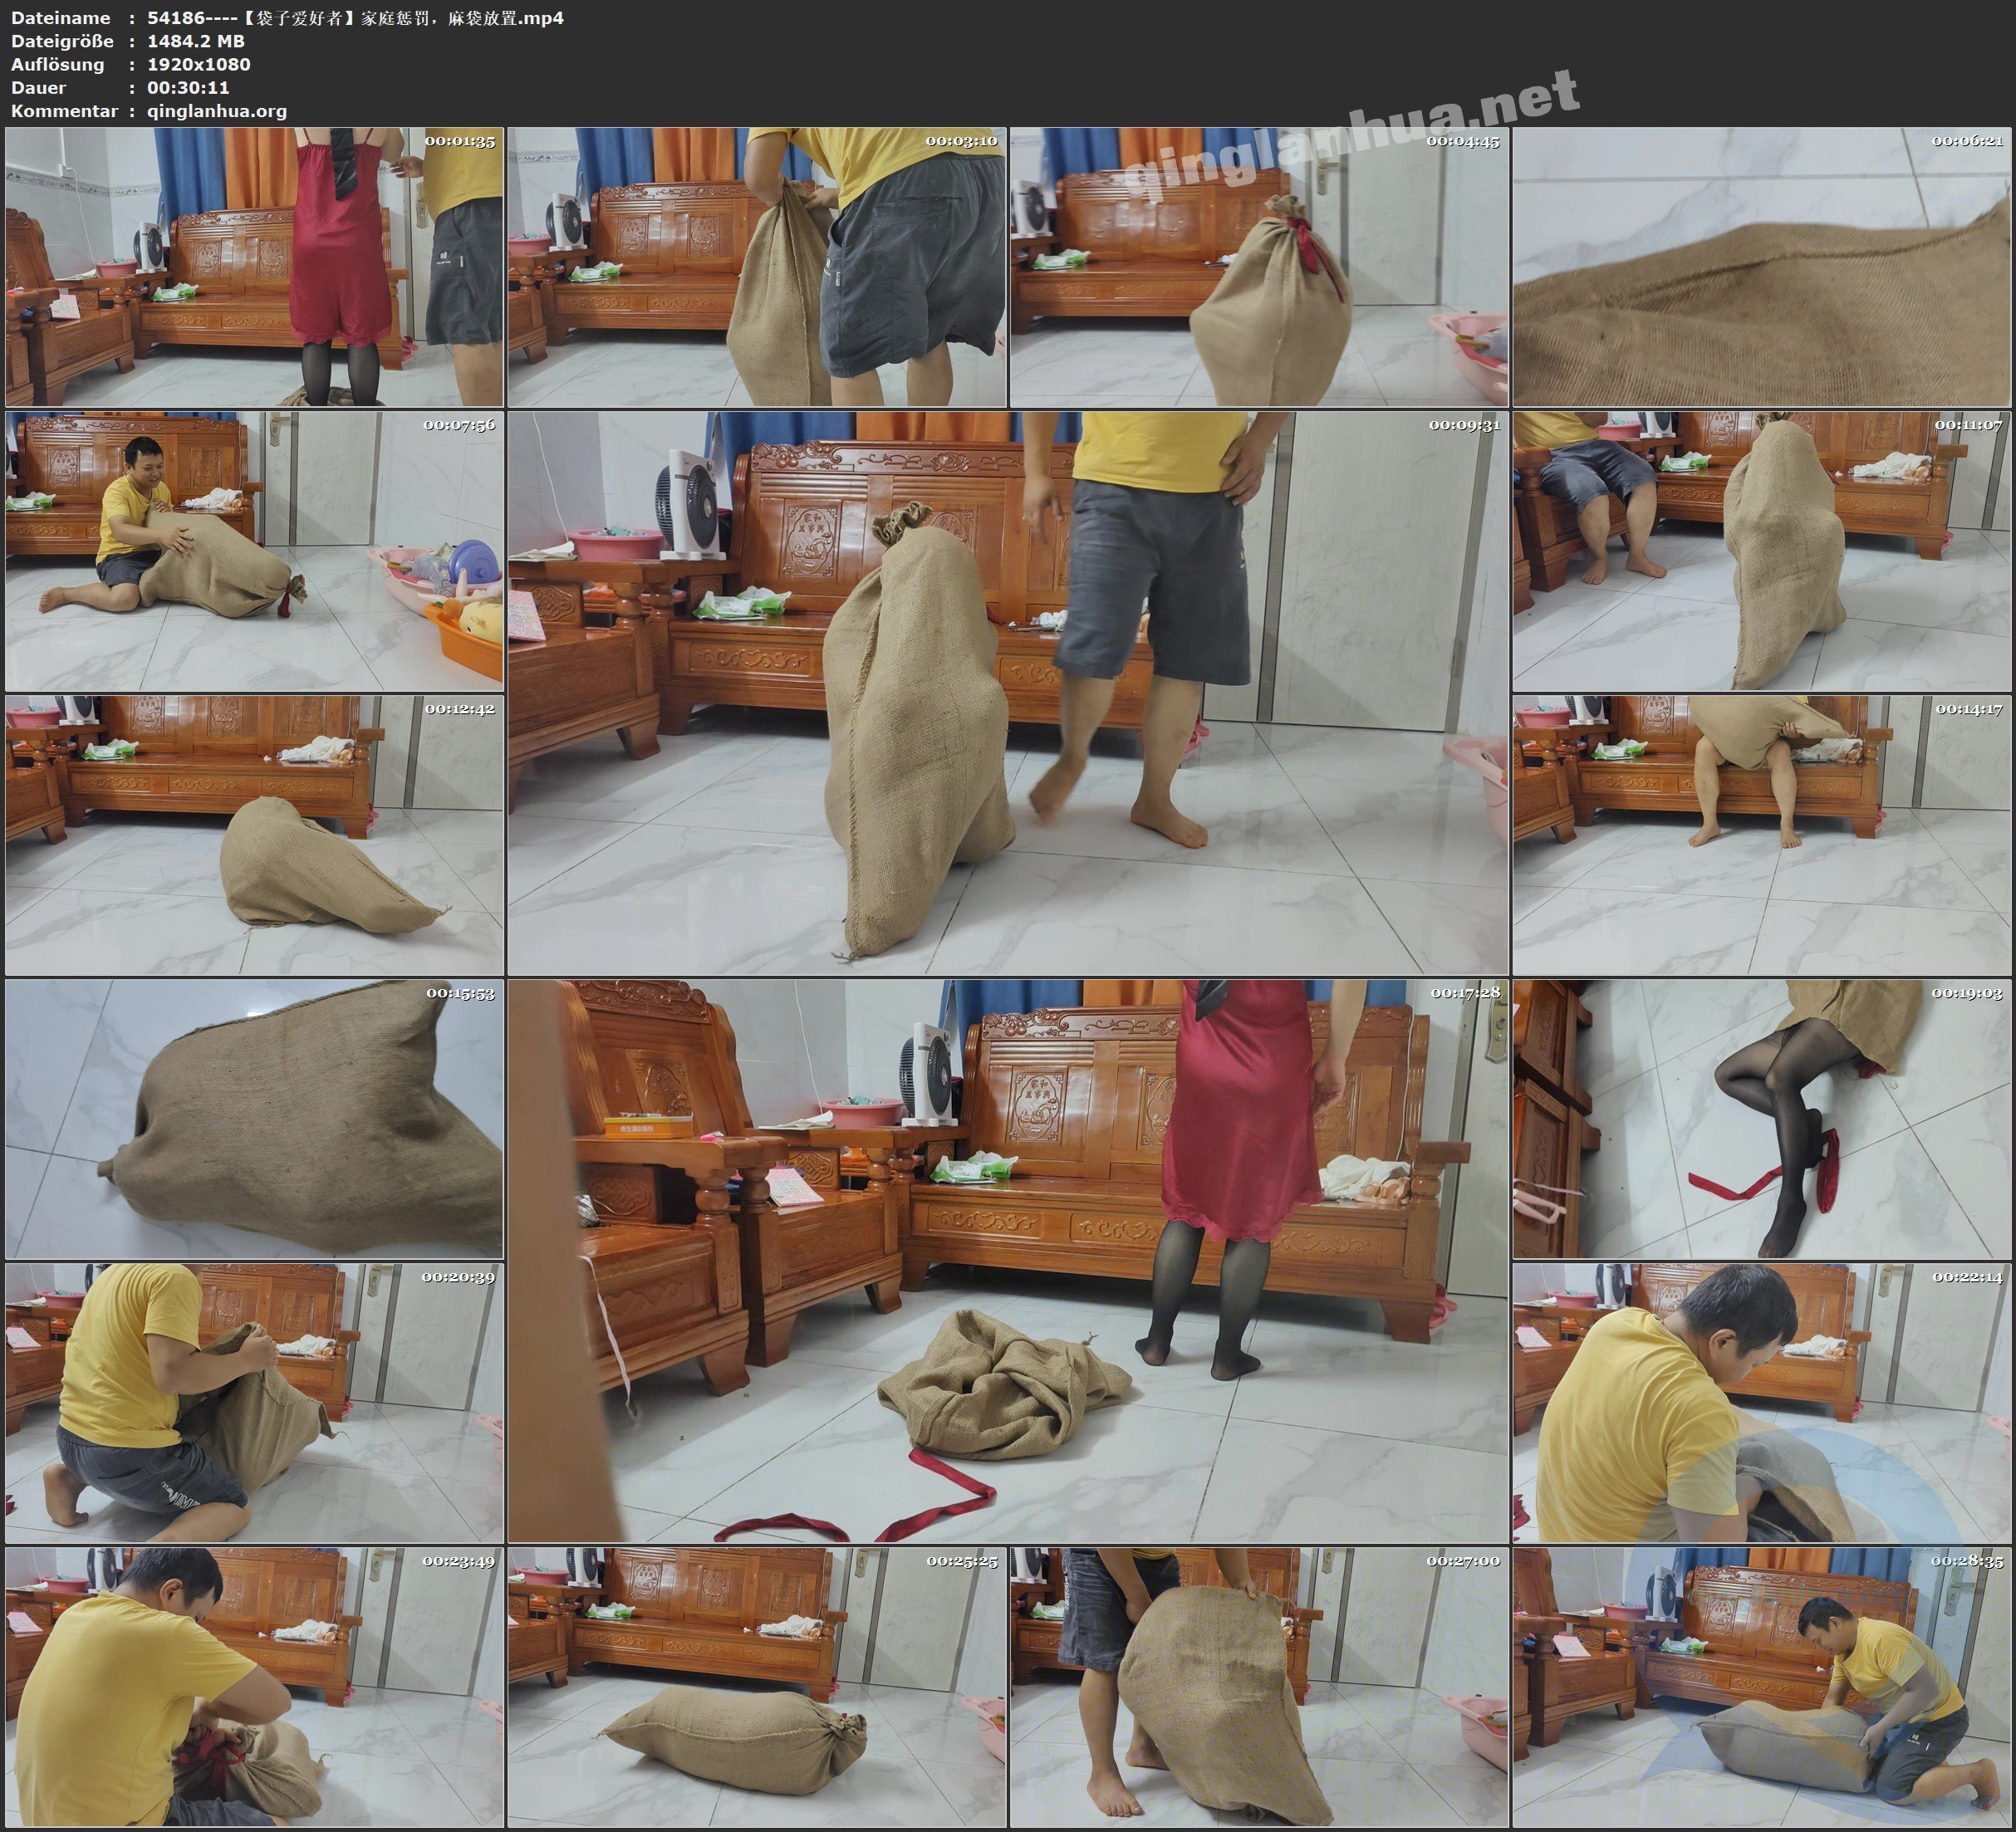Click the file name starting with 54186
Image resolution: width=2016 pixels, height=1832 pixels.
[355, 18]
